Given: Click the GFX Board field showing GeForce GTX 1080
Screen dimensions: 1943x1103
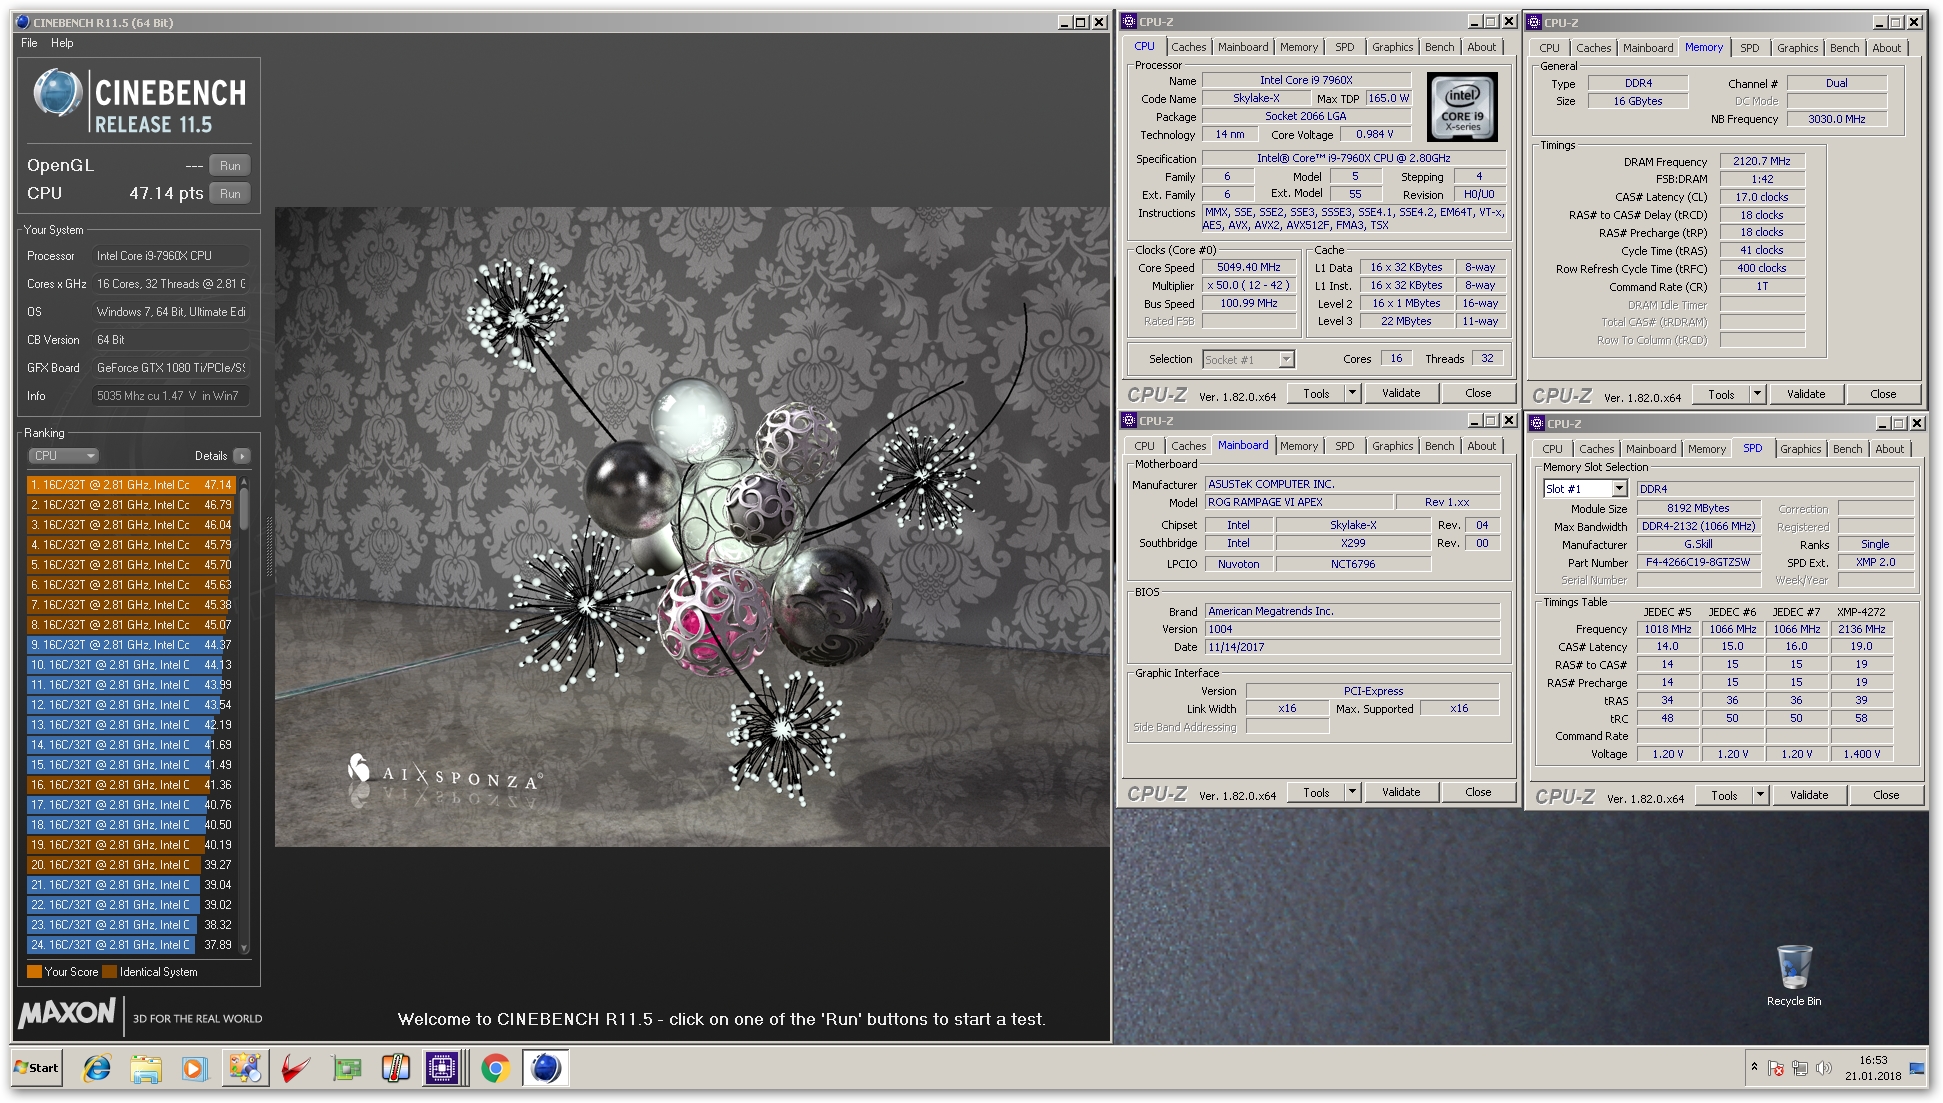Looking at the screenshot, I should click(x=169, y=368).
